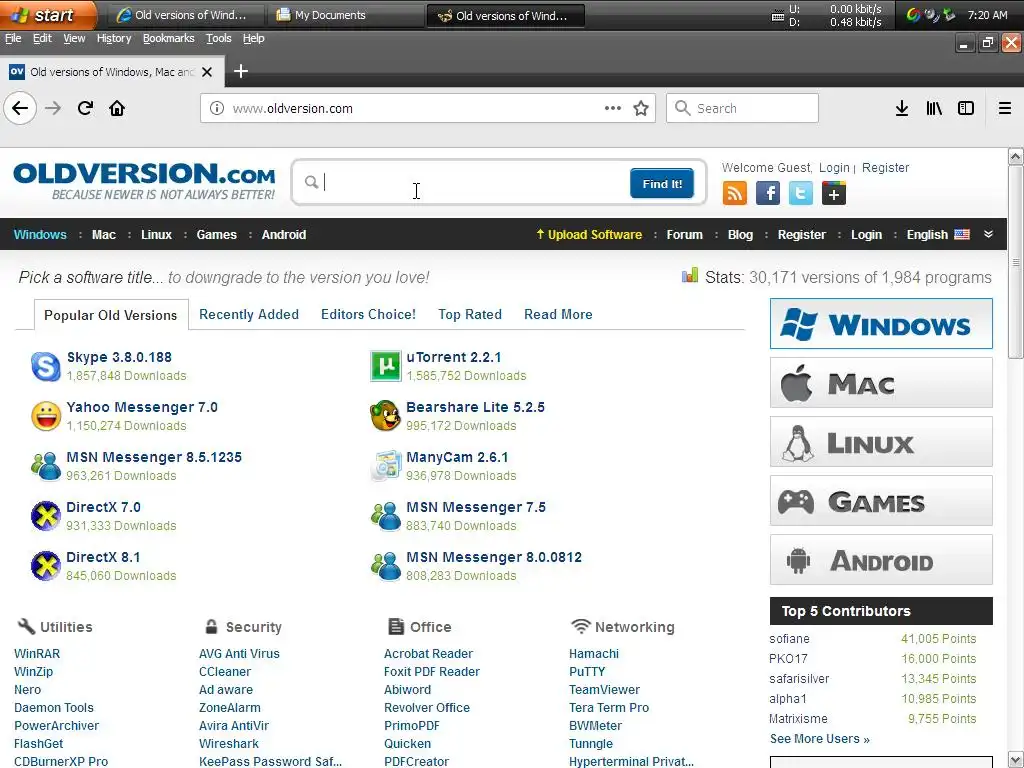Open the AVG Anti Virus link
Viewport: 1024px width, 768px height.
tap(239, 654)
